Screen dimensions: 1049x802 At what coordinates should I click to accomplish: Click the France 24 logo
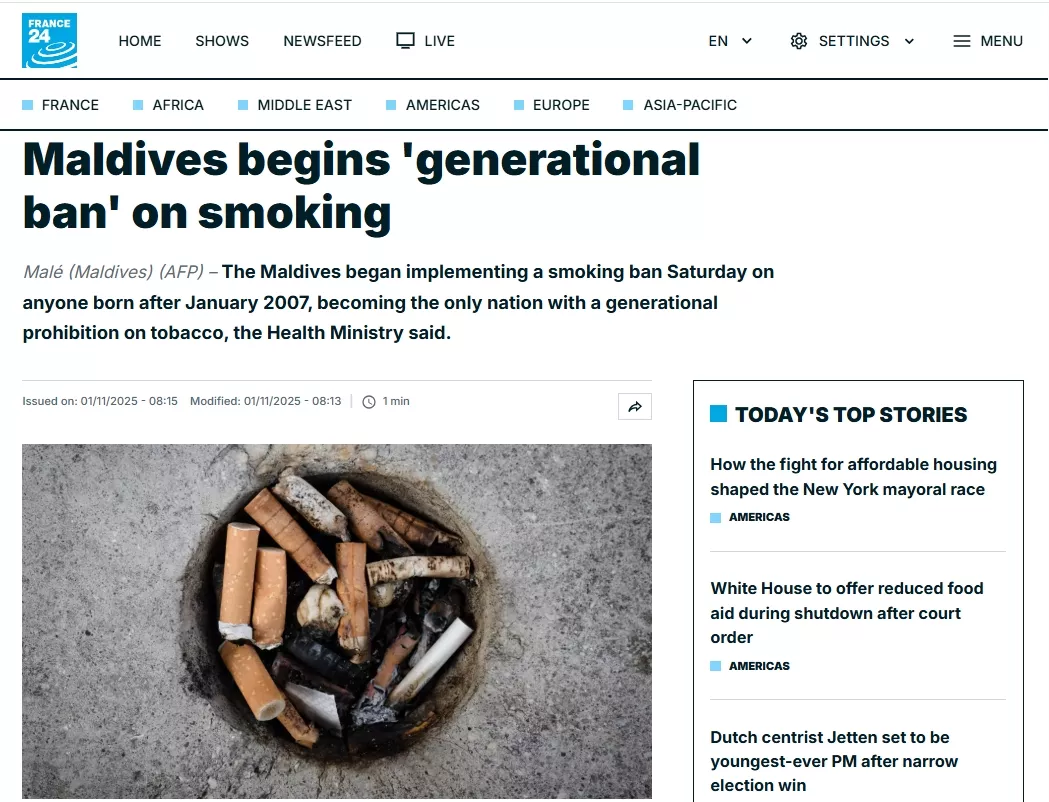point(49,41)
